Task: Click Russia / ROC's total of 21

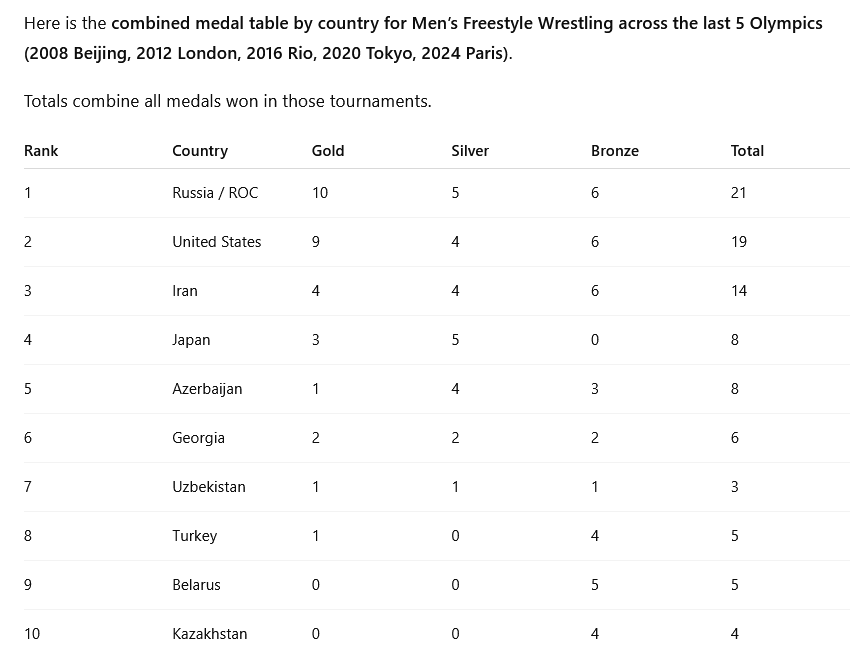Action: click(739, 193)
